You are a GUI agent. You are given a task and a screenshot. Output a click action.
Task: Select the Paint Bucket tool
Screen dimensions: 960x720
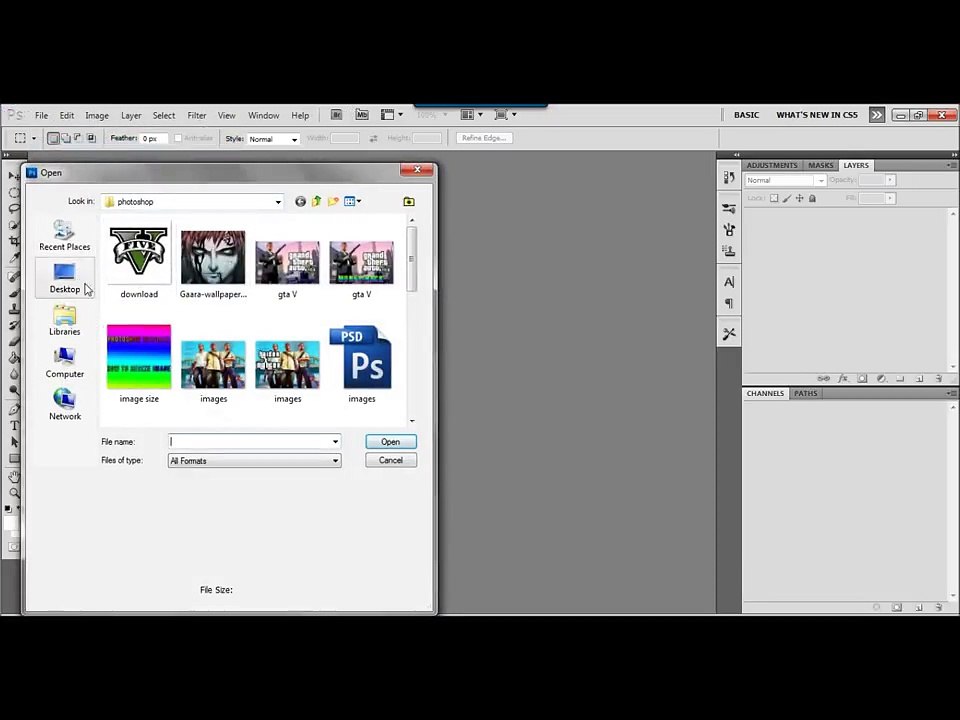[13, 358]
